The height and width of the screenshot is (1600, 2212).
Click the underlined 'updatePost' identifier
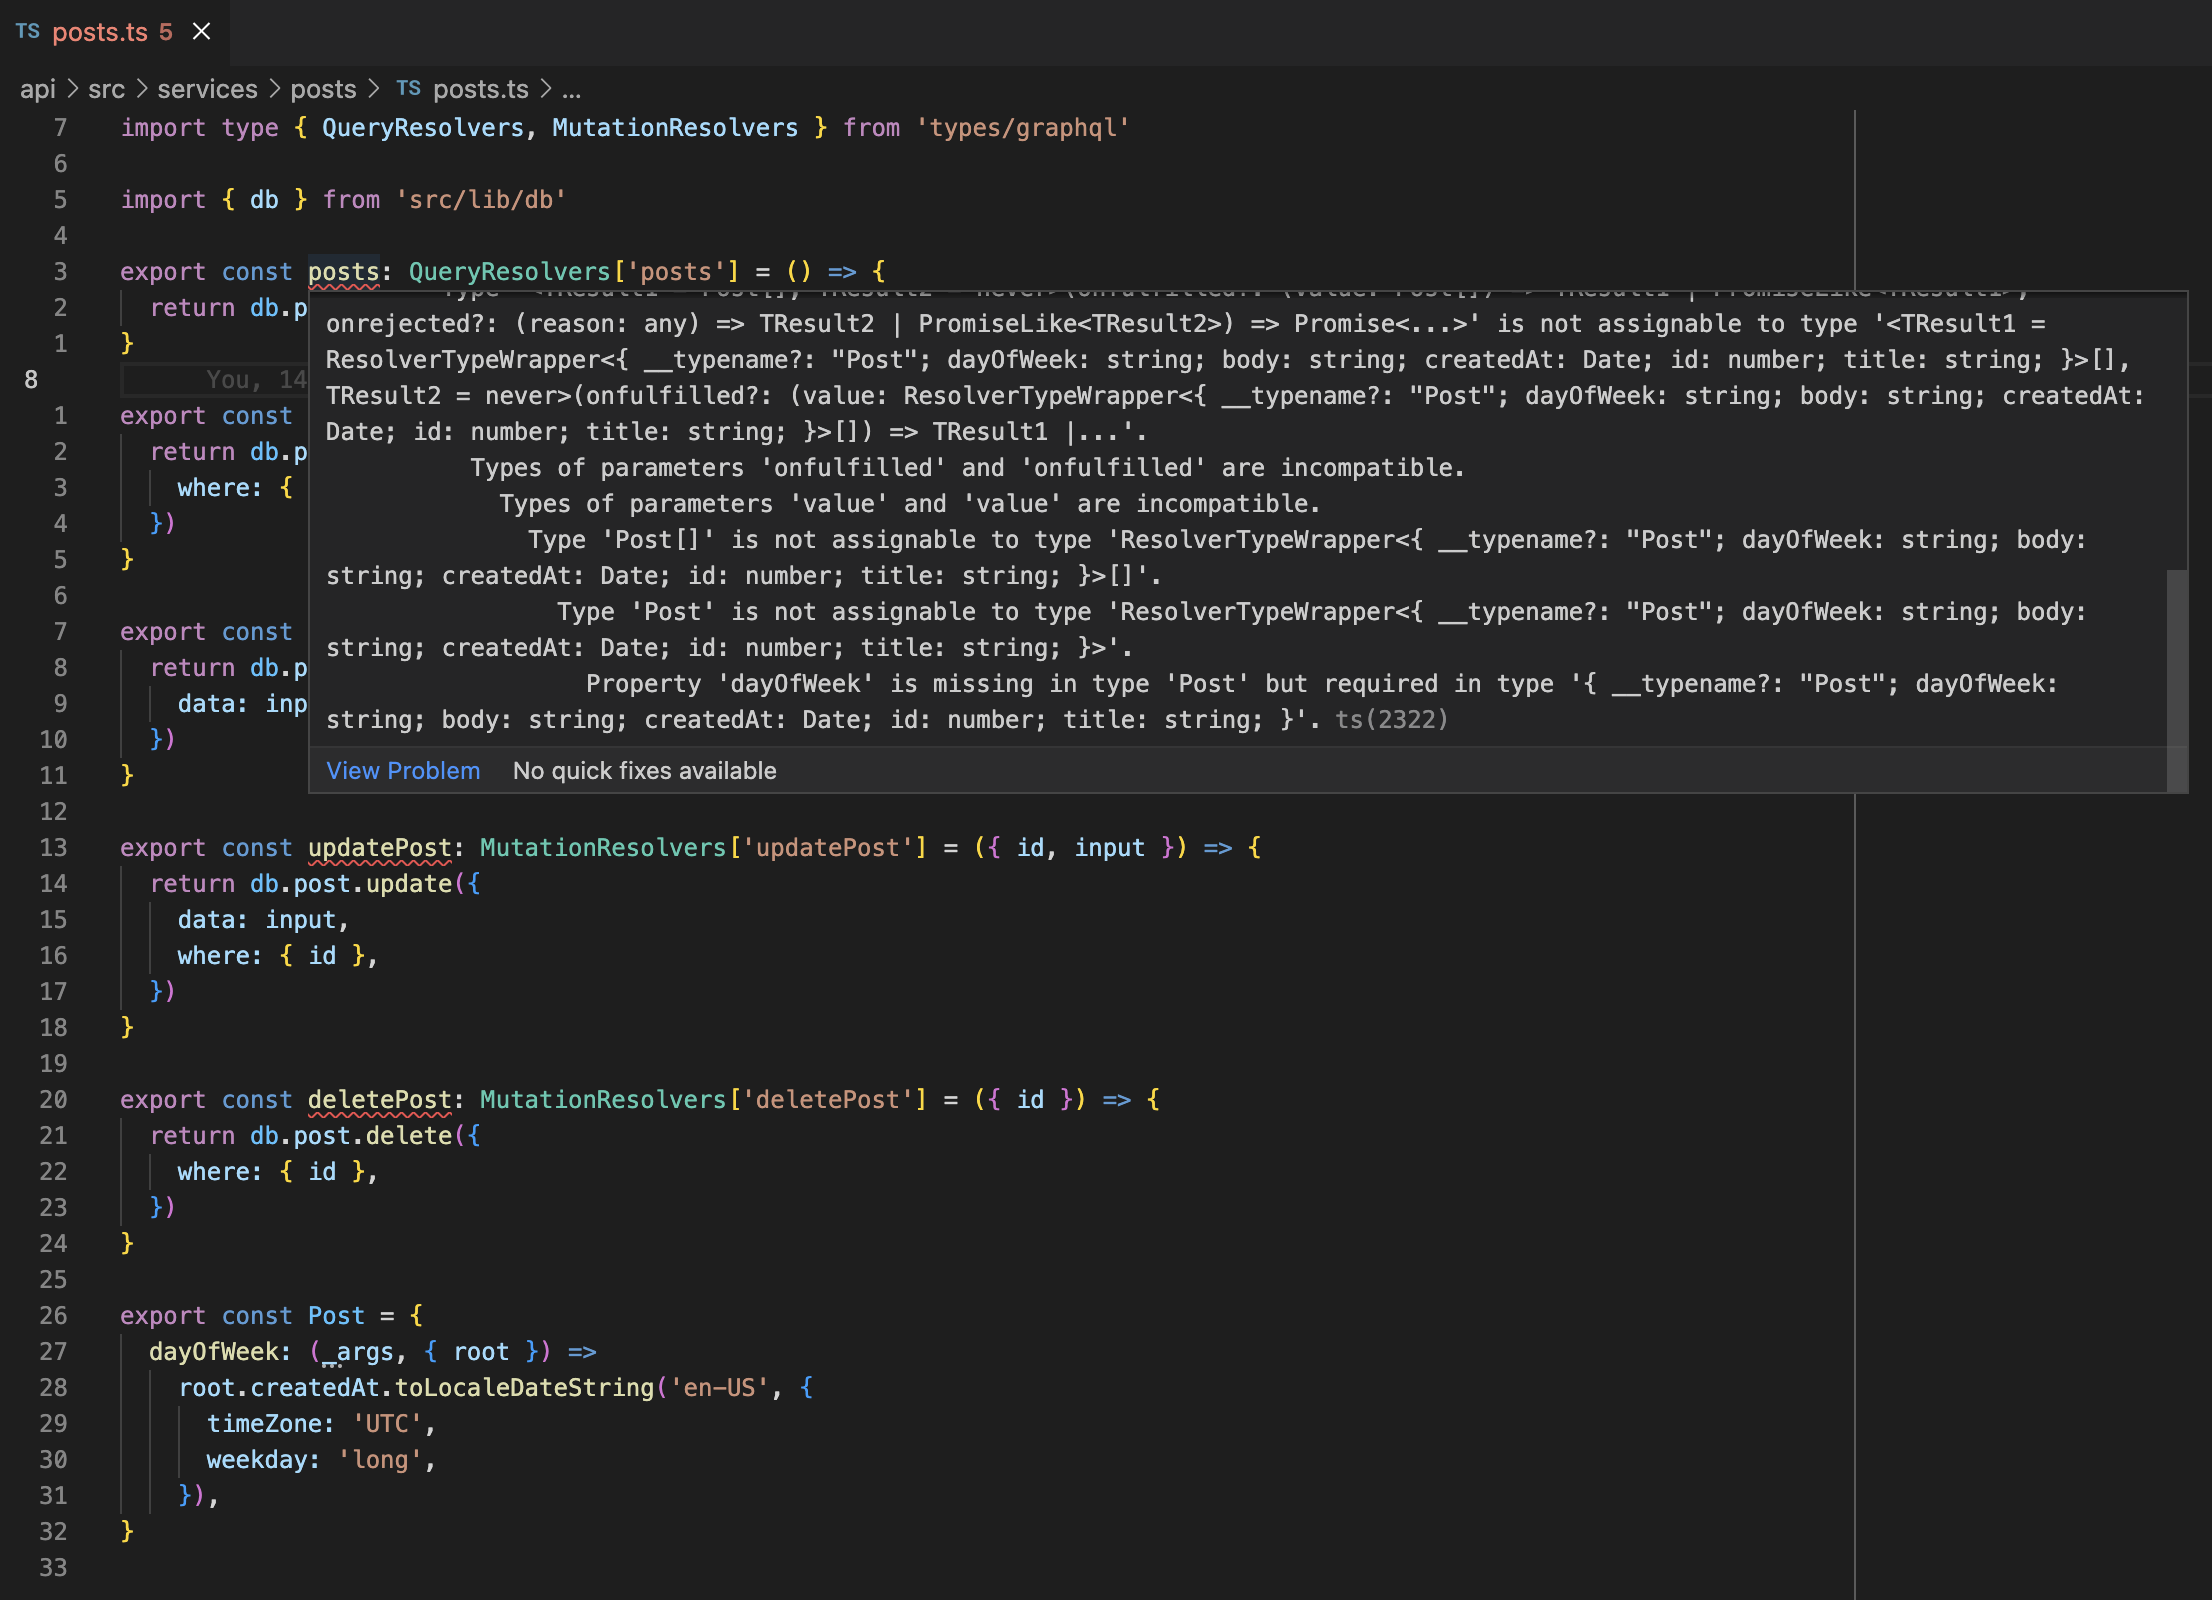pyautogui.click(x=379, y=848)
